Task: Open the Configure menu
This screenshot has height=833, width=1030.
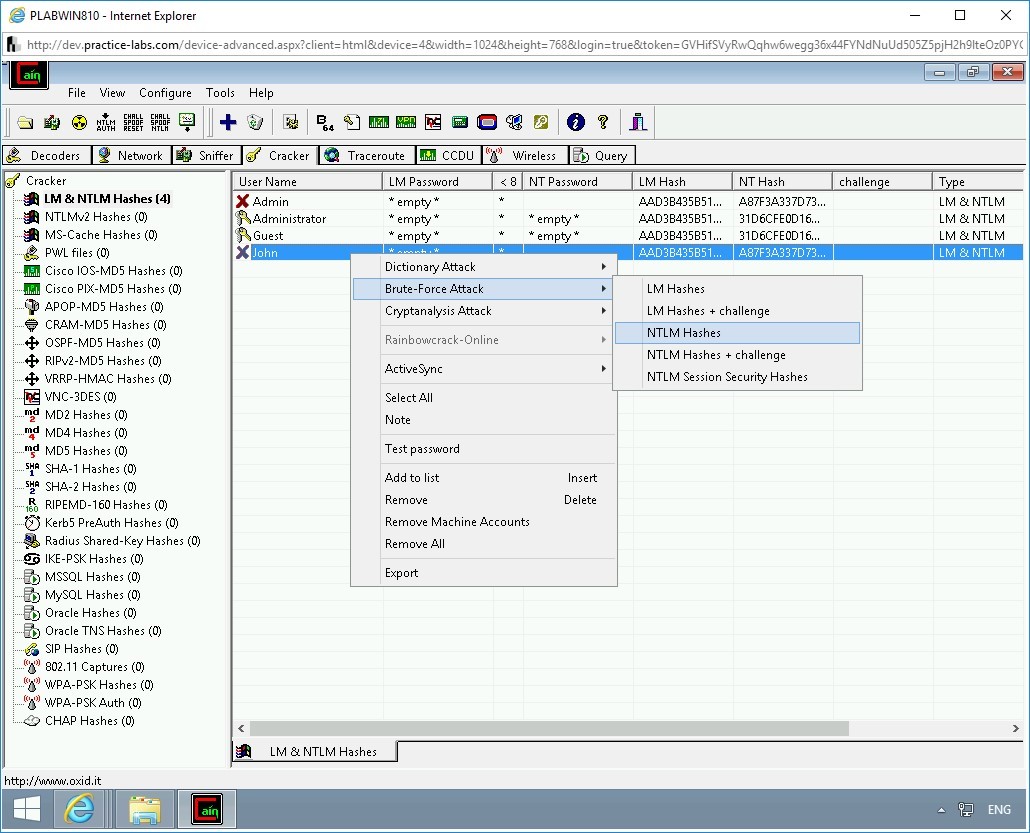Action: coord(165,92)
